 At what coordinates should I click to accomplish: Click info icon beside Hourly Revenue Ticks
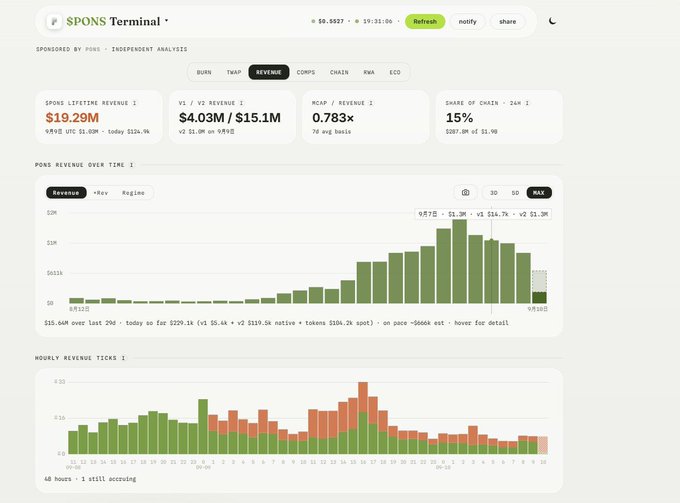[123, 358]
